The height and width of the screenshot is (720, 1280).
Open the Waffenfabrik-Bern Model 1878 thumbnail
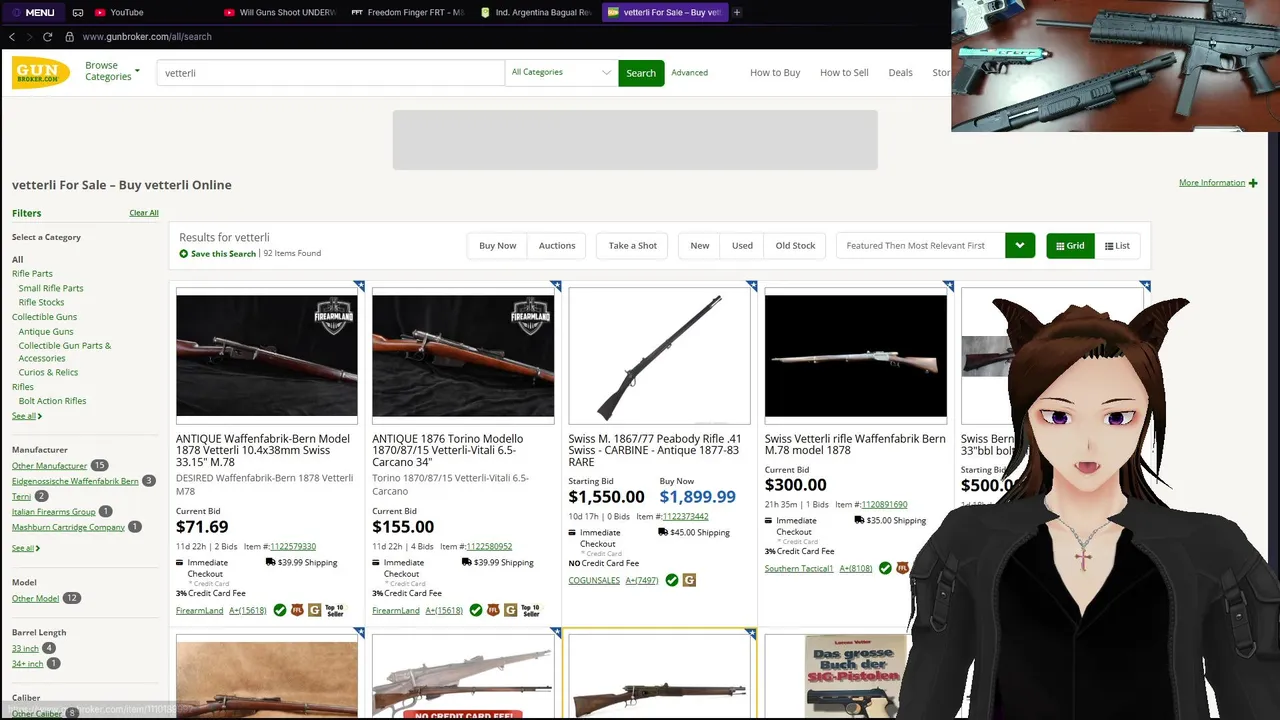267,355
